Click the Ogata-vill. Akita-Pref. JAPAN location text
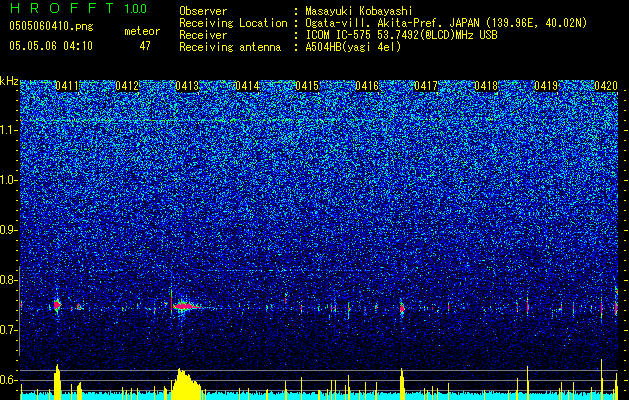This screenshot has height=400, width=629. [446, 23]
